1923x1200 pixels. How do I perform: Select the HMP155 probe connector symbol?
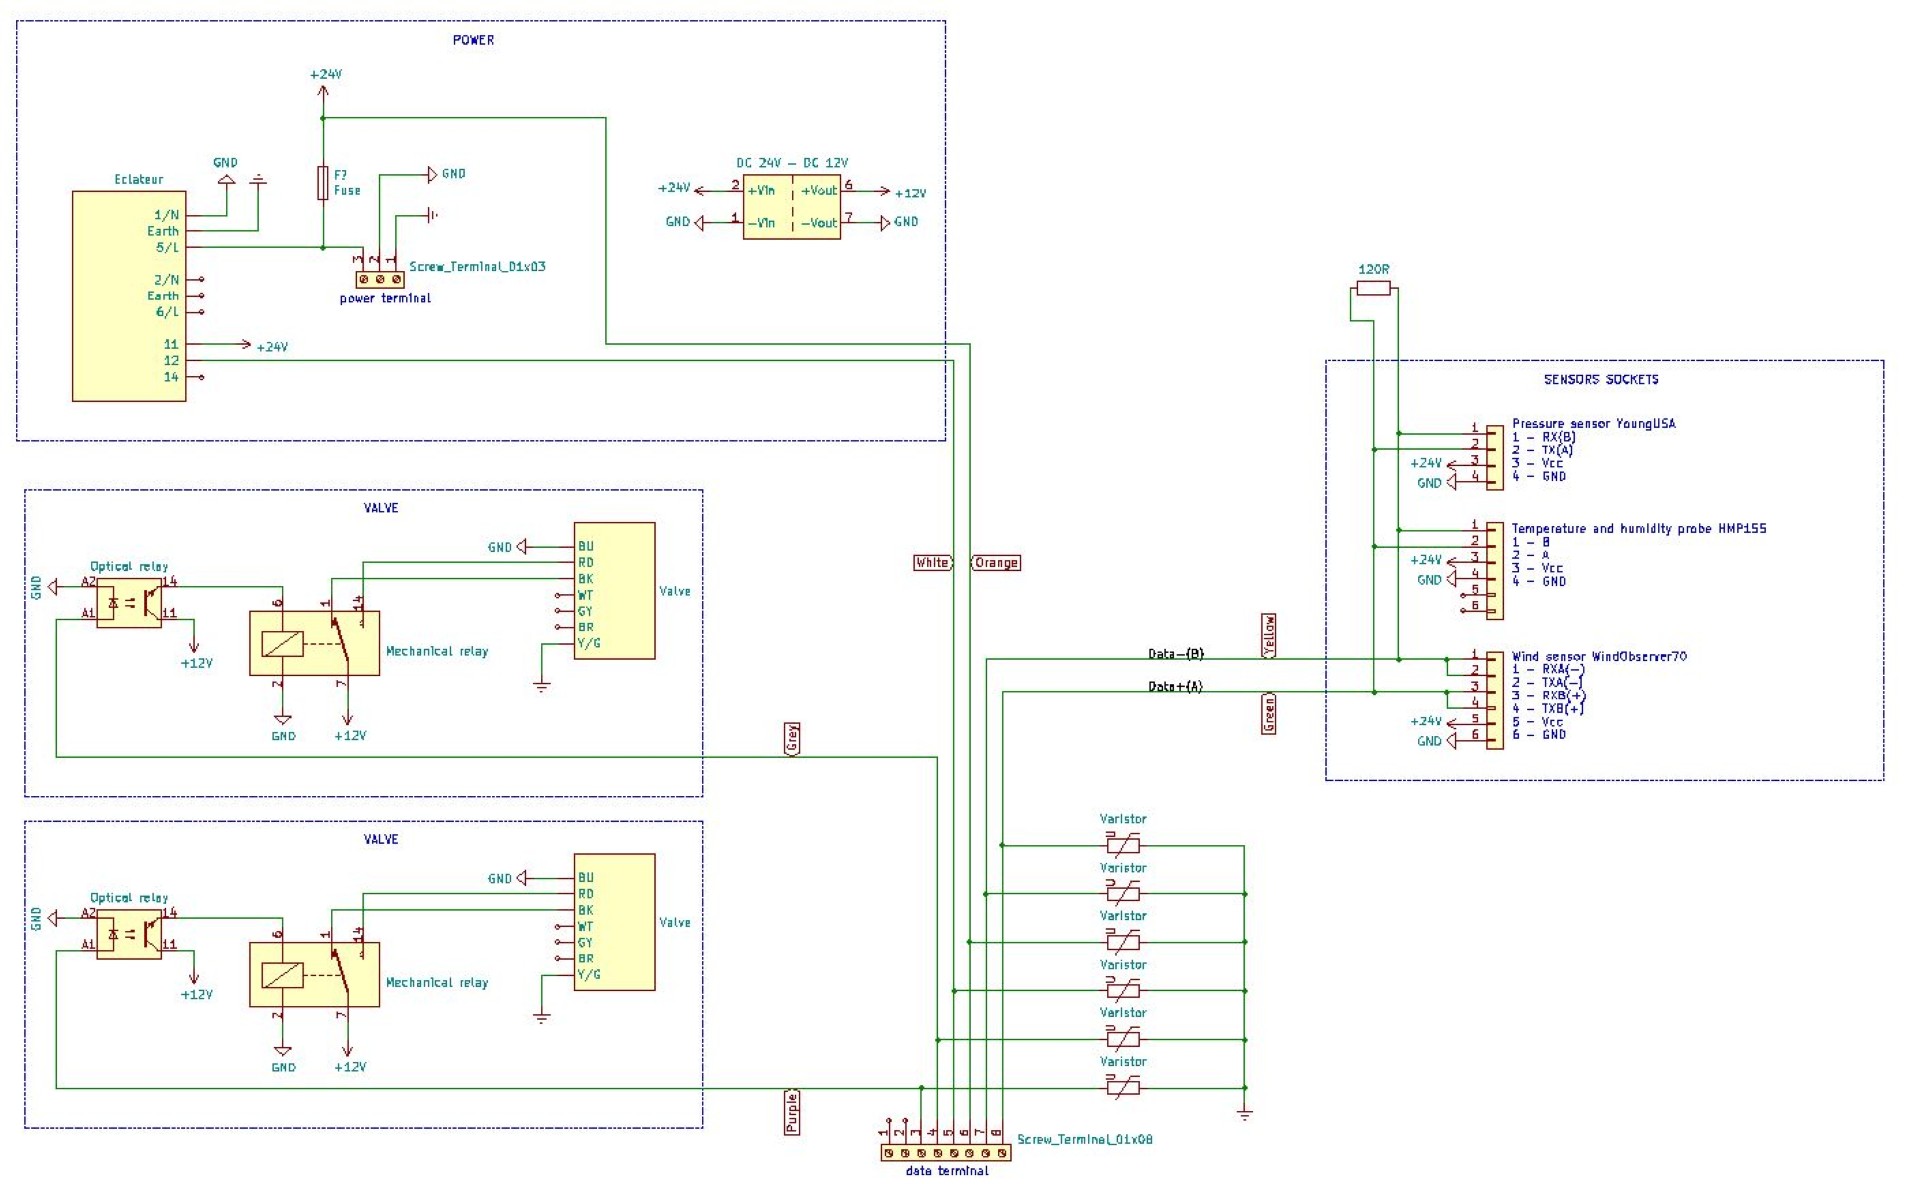pyautogui.click(x=1494, y=571)
